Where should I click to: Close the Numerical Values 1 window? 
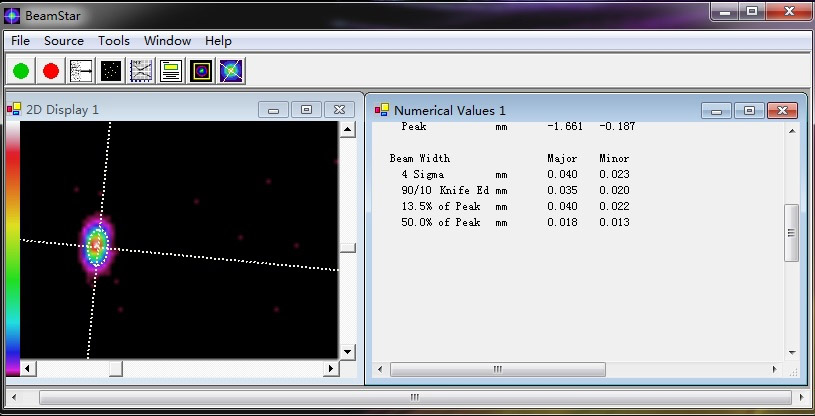(782, 111)
